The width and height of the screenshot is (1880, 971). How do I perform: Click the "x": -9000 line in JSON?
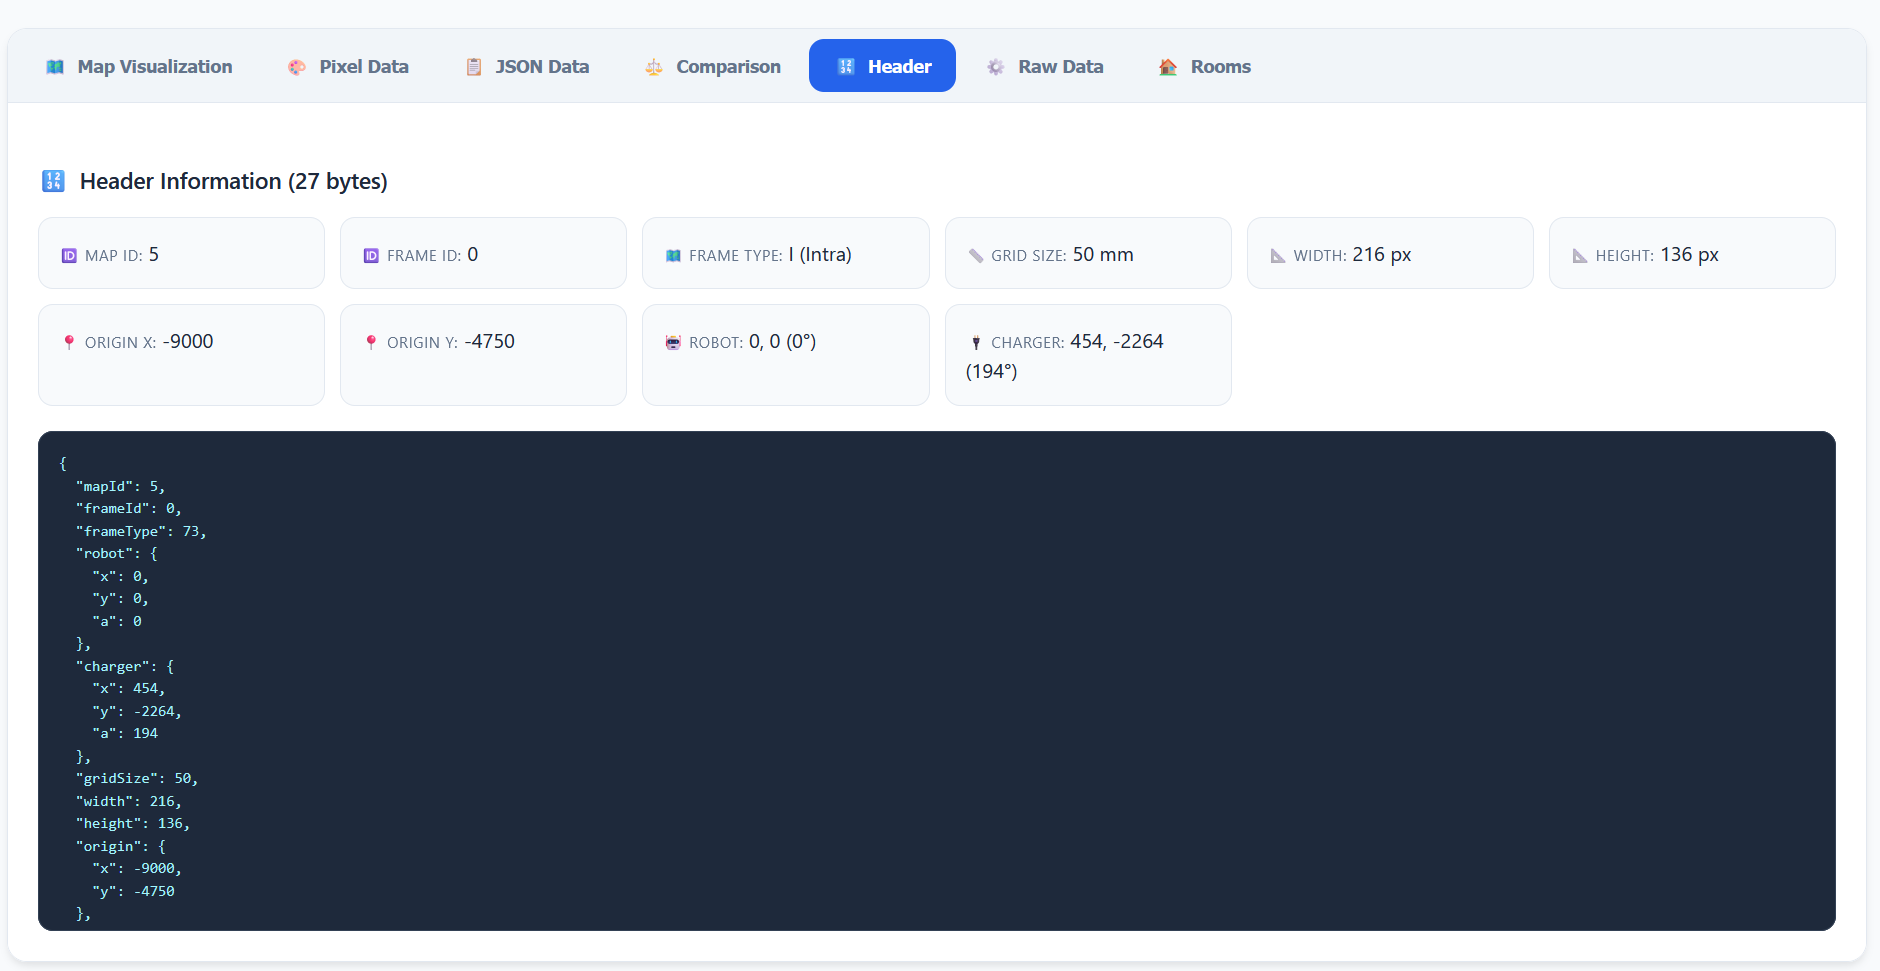(137, 869)
